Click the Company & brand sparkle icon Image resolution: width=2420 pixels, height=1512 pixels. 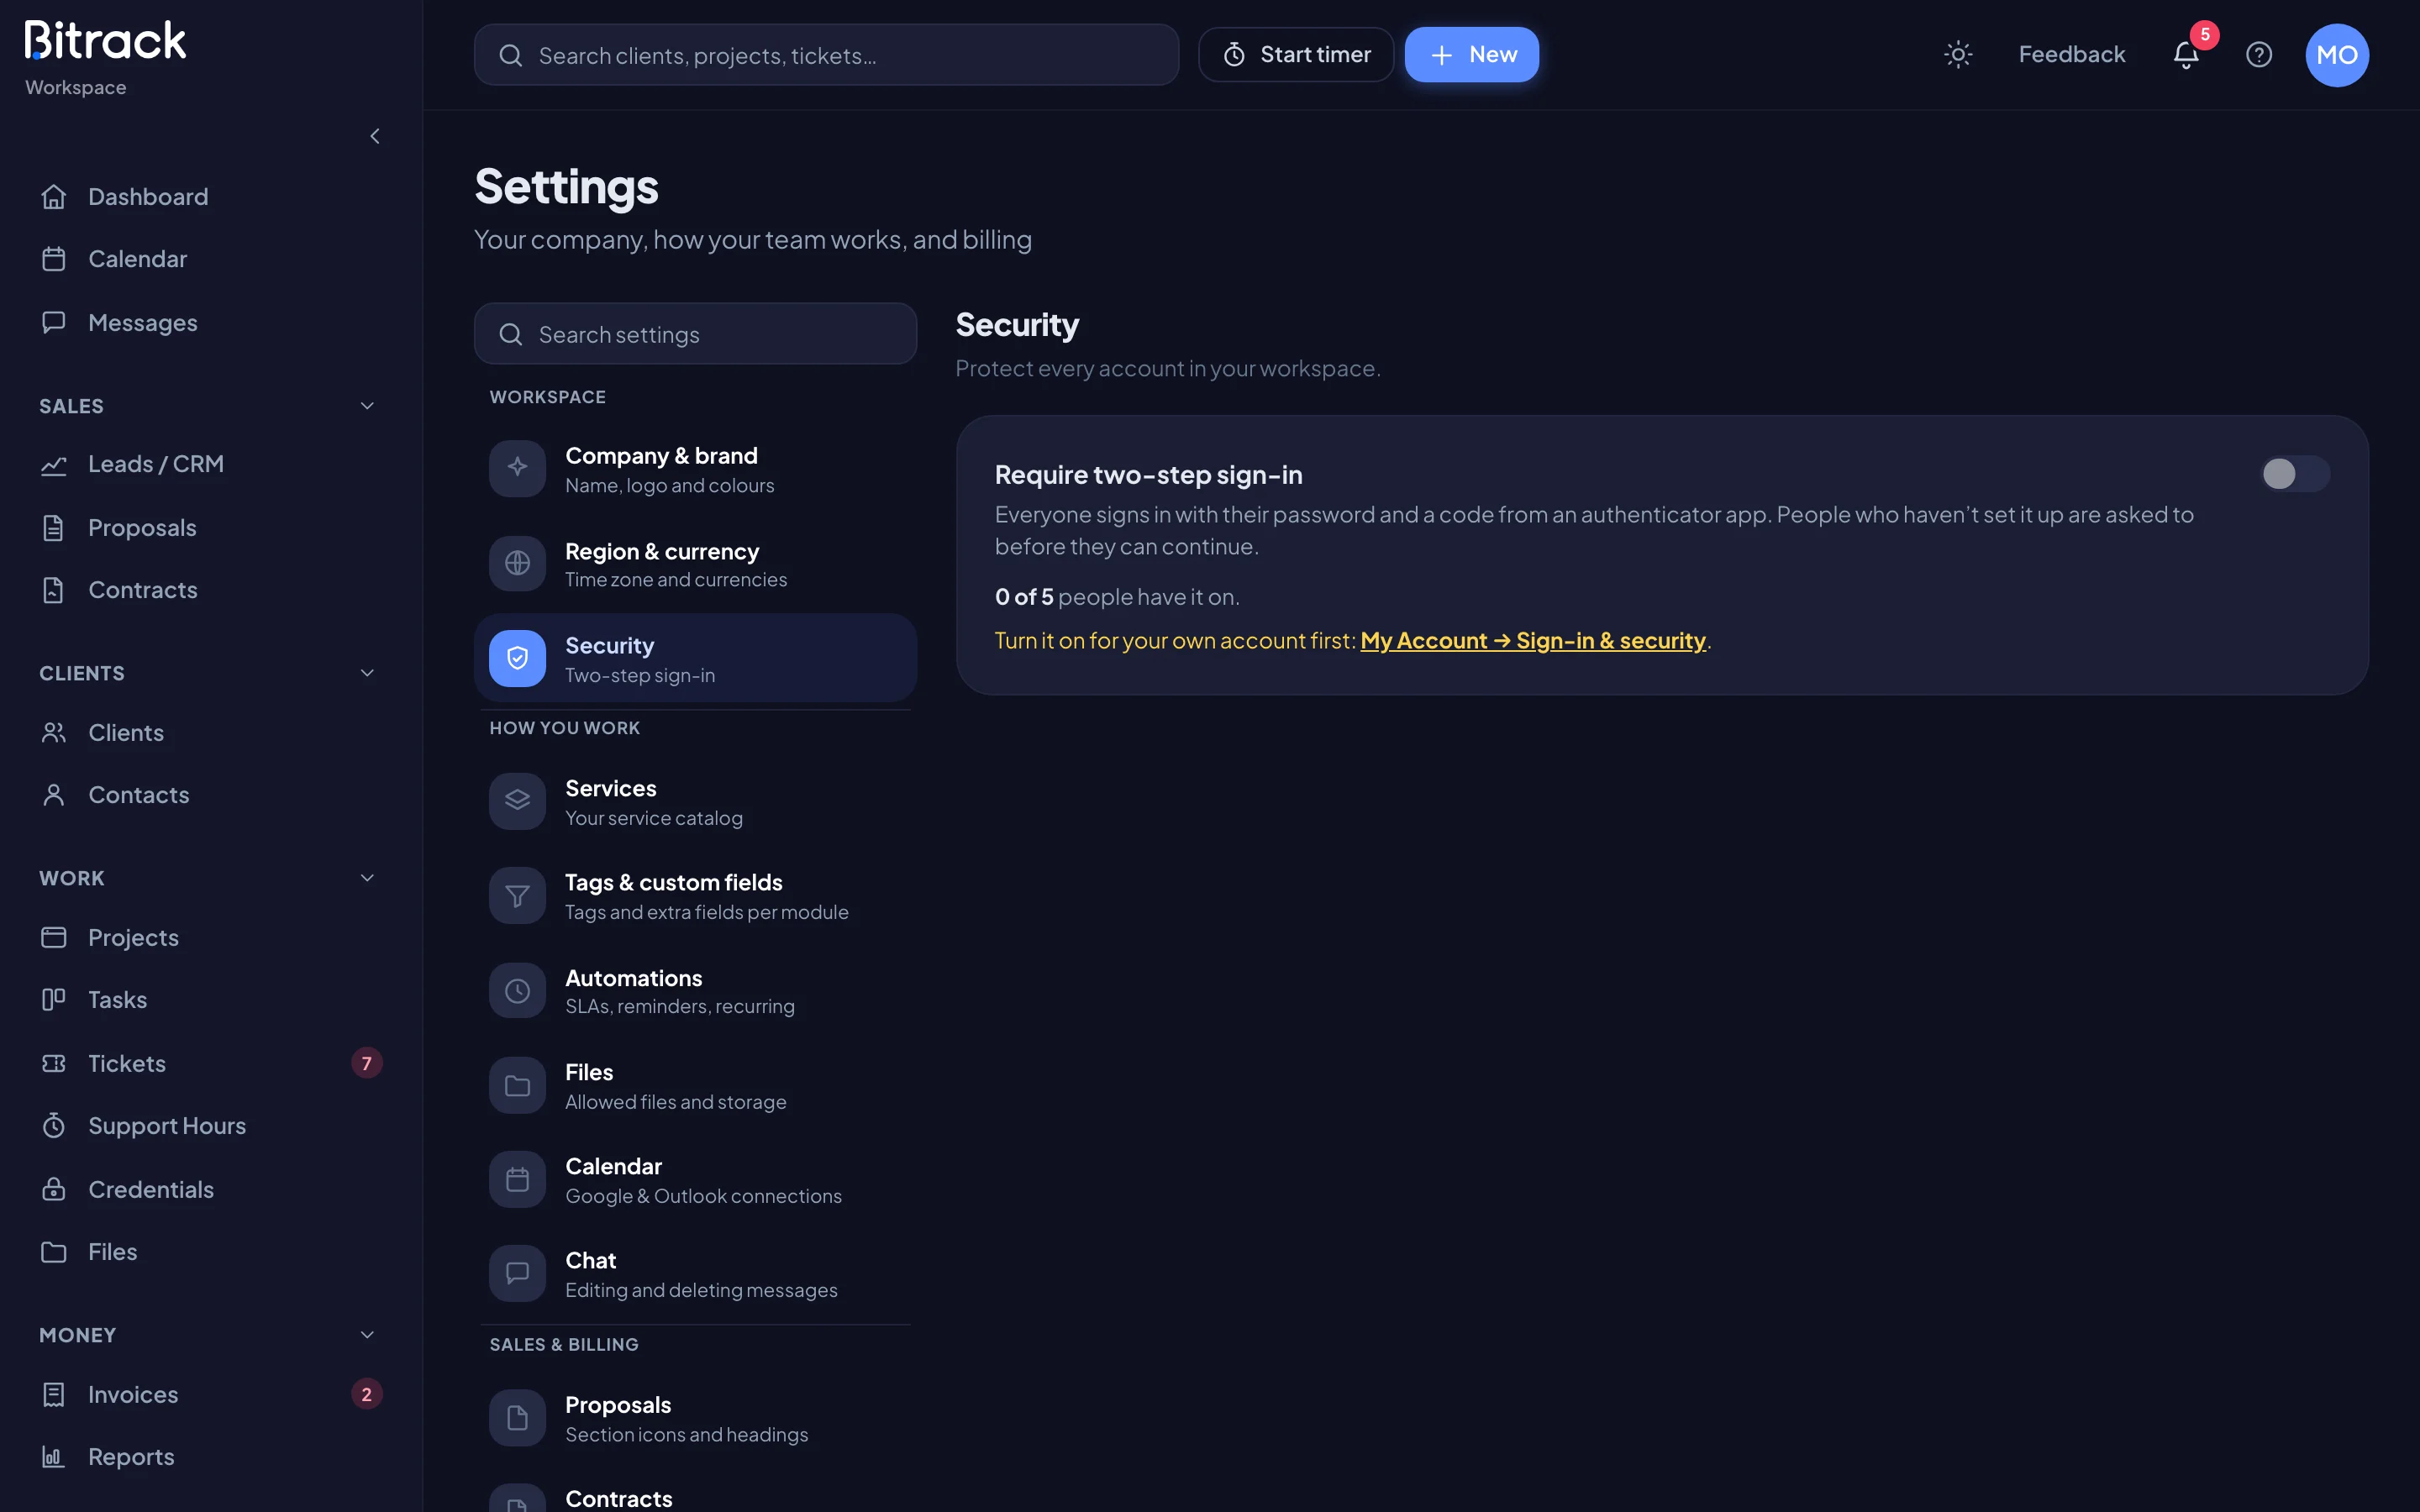(517, 468)
